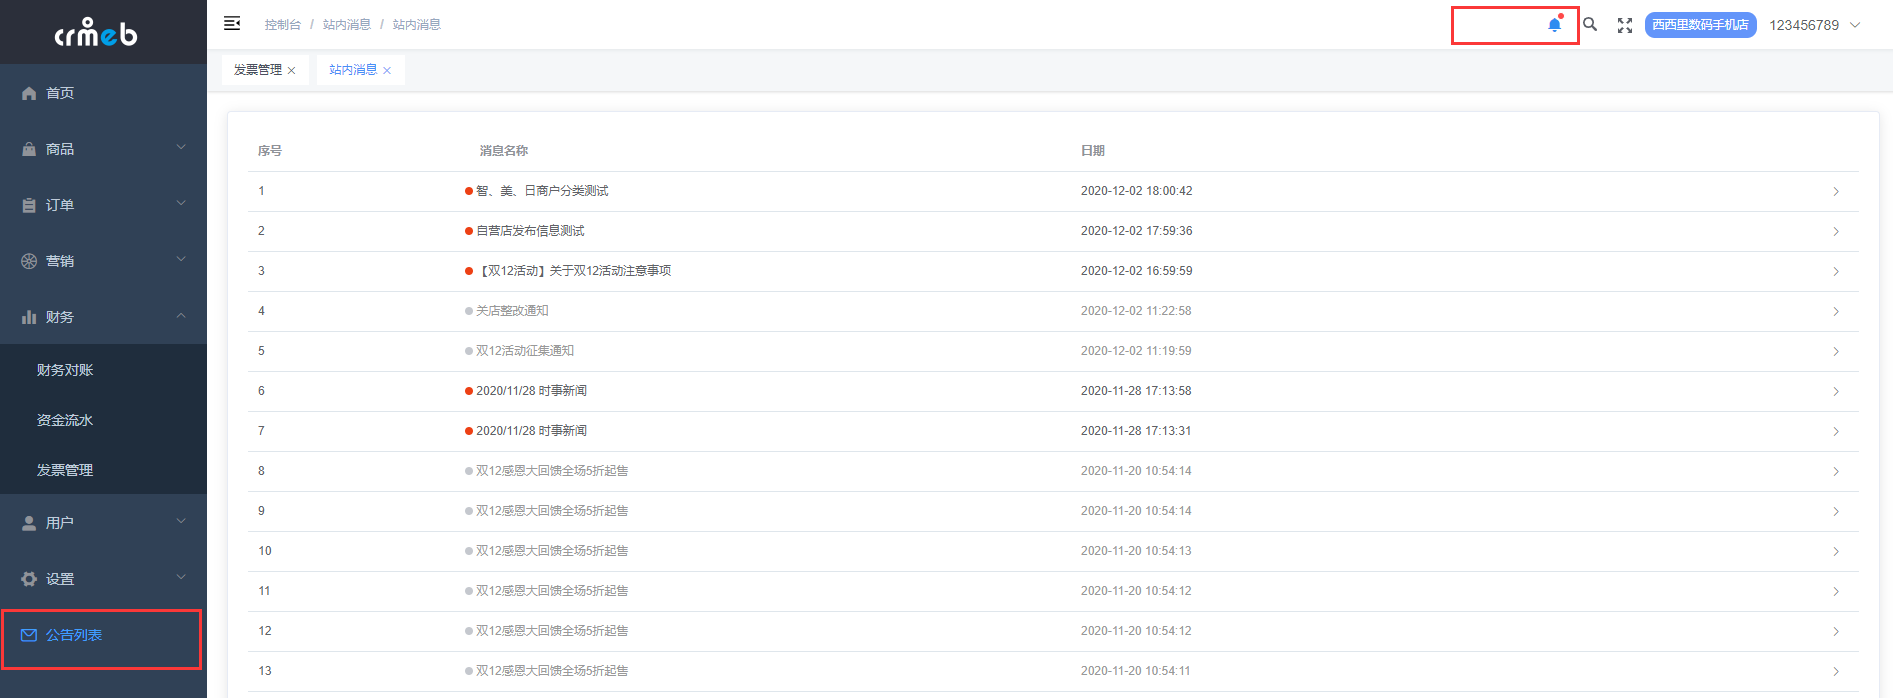Click the 西西里数码手机店 store badge
This screenshot has width=1893, height=698.
[1701, 25]
